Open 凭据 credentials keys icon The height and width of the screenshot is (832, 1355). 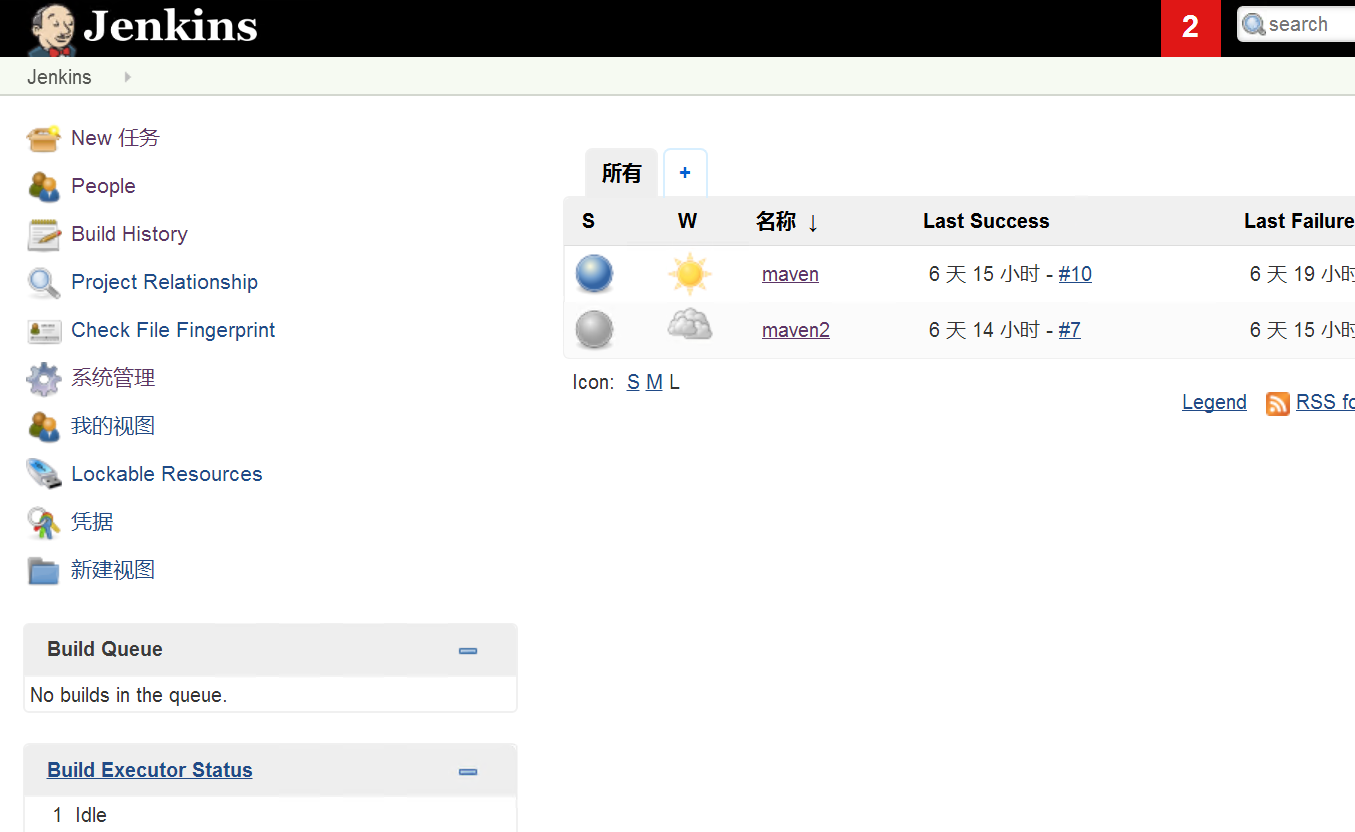pos(43,522)
